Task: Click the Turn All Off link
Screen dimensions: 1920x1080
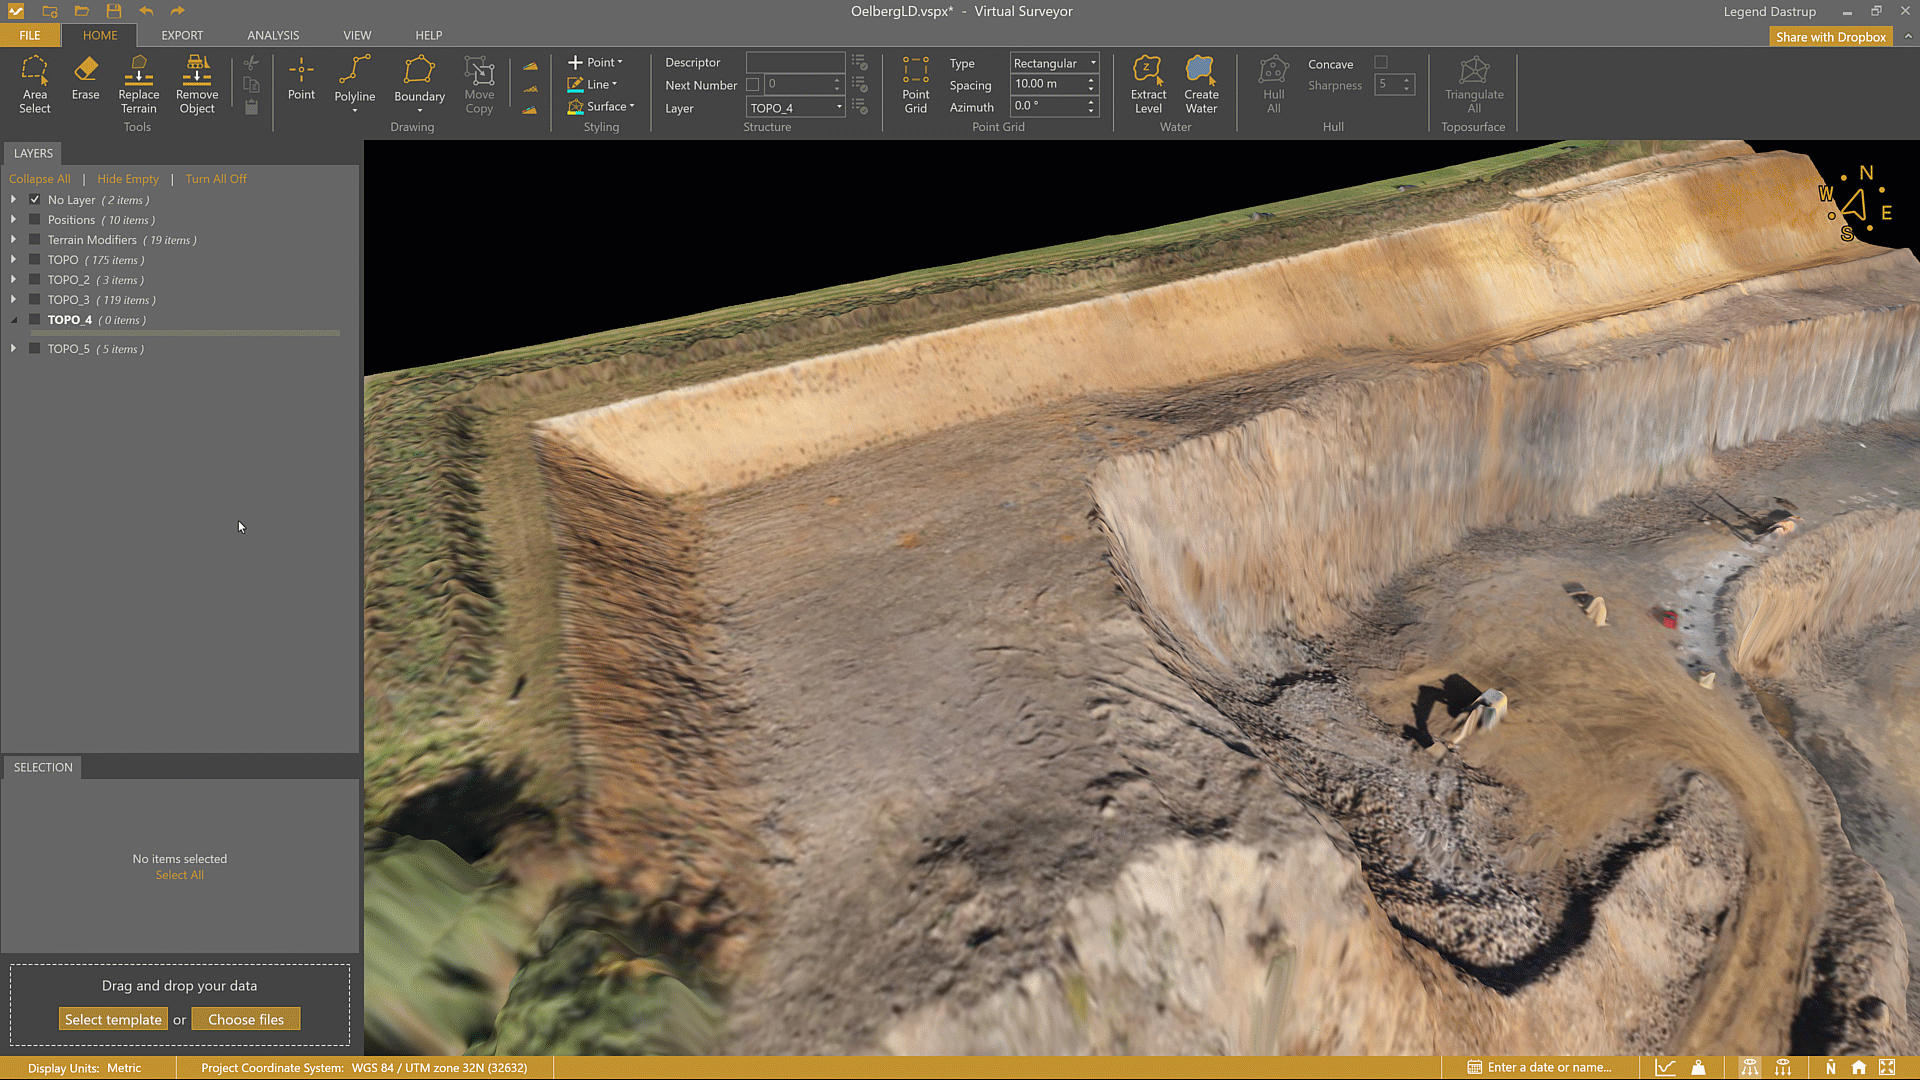Action: pos(215,179)
